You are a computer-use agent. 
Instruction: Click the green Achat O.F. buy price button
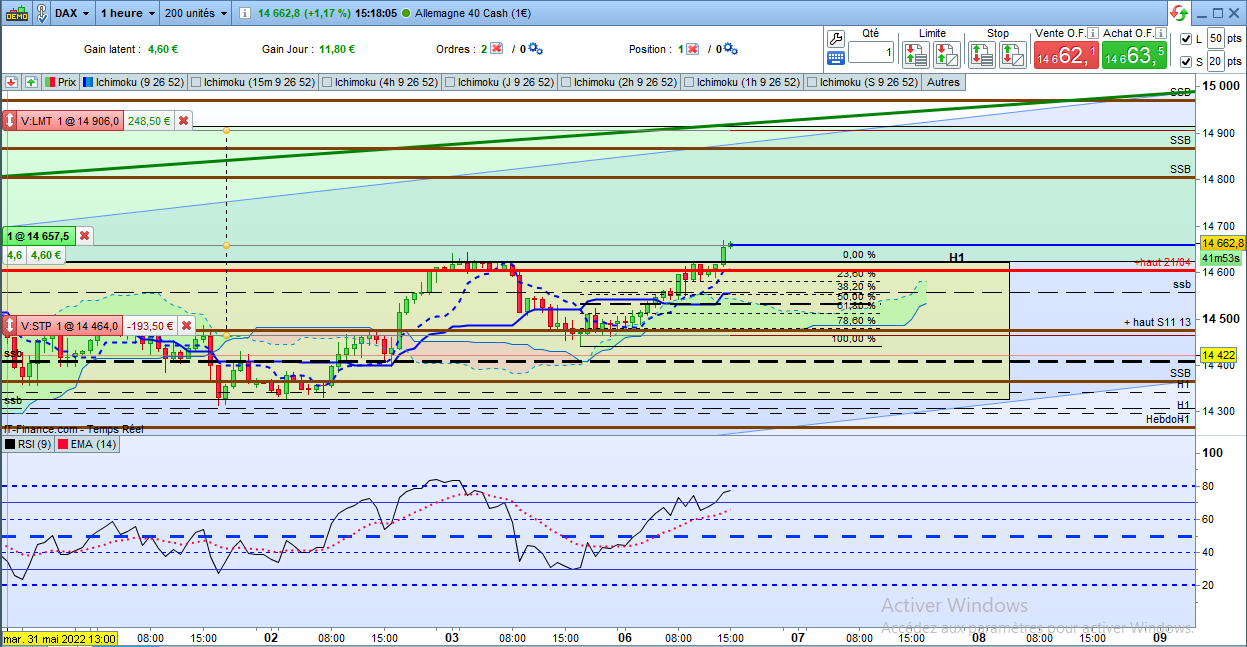1134,56
